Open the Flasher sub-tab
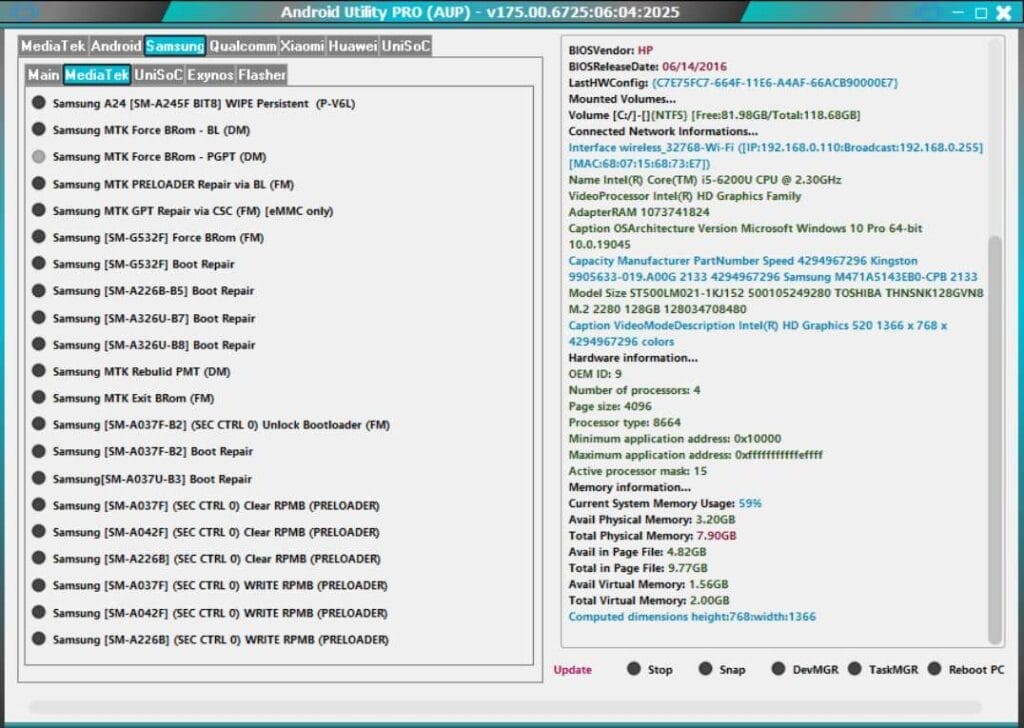1024x728 pixels. pyautogui.click(x=262, y=74)
